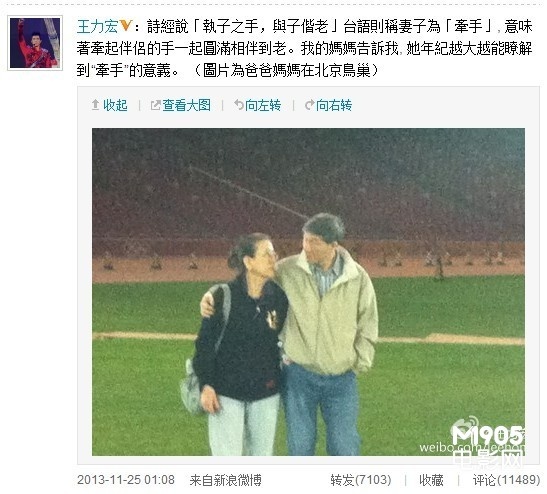Open the 王力宏 username link
Screen dimensions: 547x494
point(97,27)
